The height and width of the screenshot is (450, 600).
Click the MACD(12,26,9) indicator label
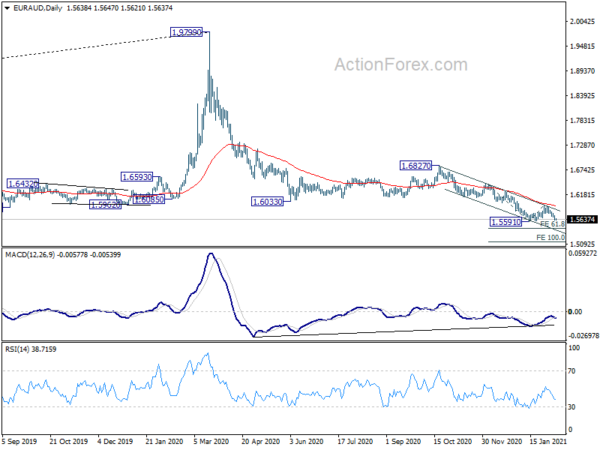tap(30, 254)
